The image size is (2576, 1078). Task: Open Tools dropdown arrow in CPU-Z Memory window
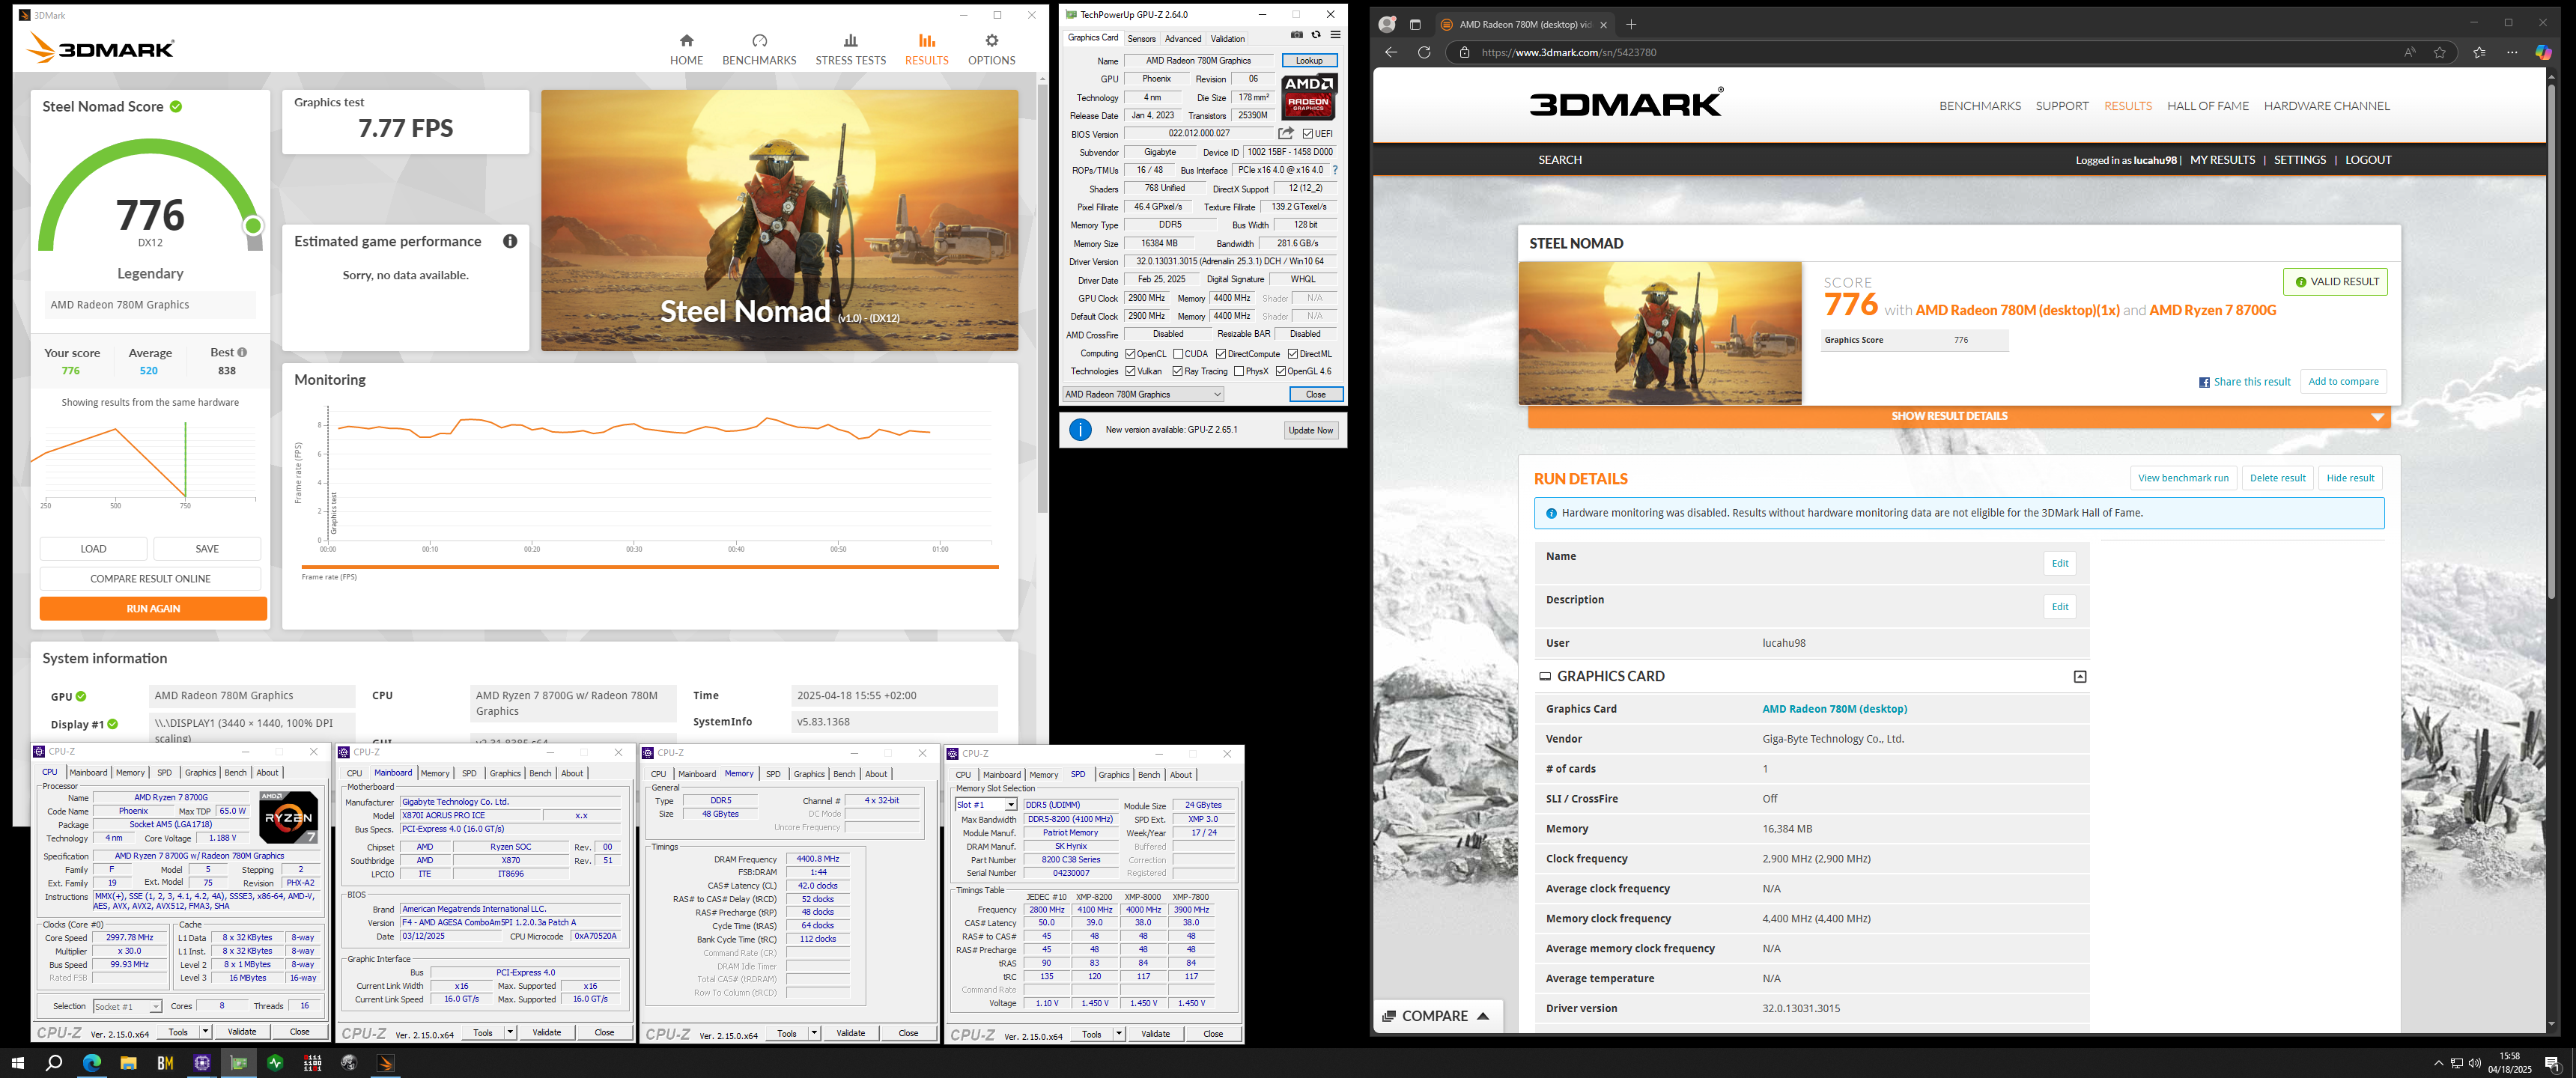(814, 1033)
